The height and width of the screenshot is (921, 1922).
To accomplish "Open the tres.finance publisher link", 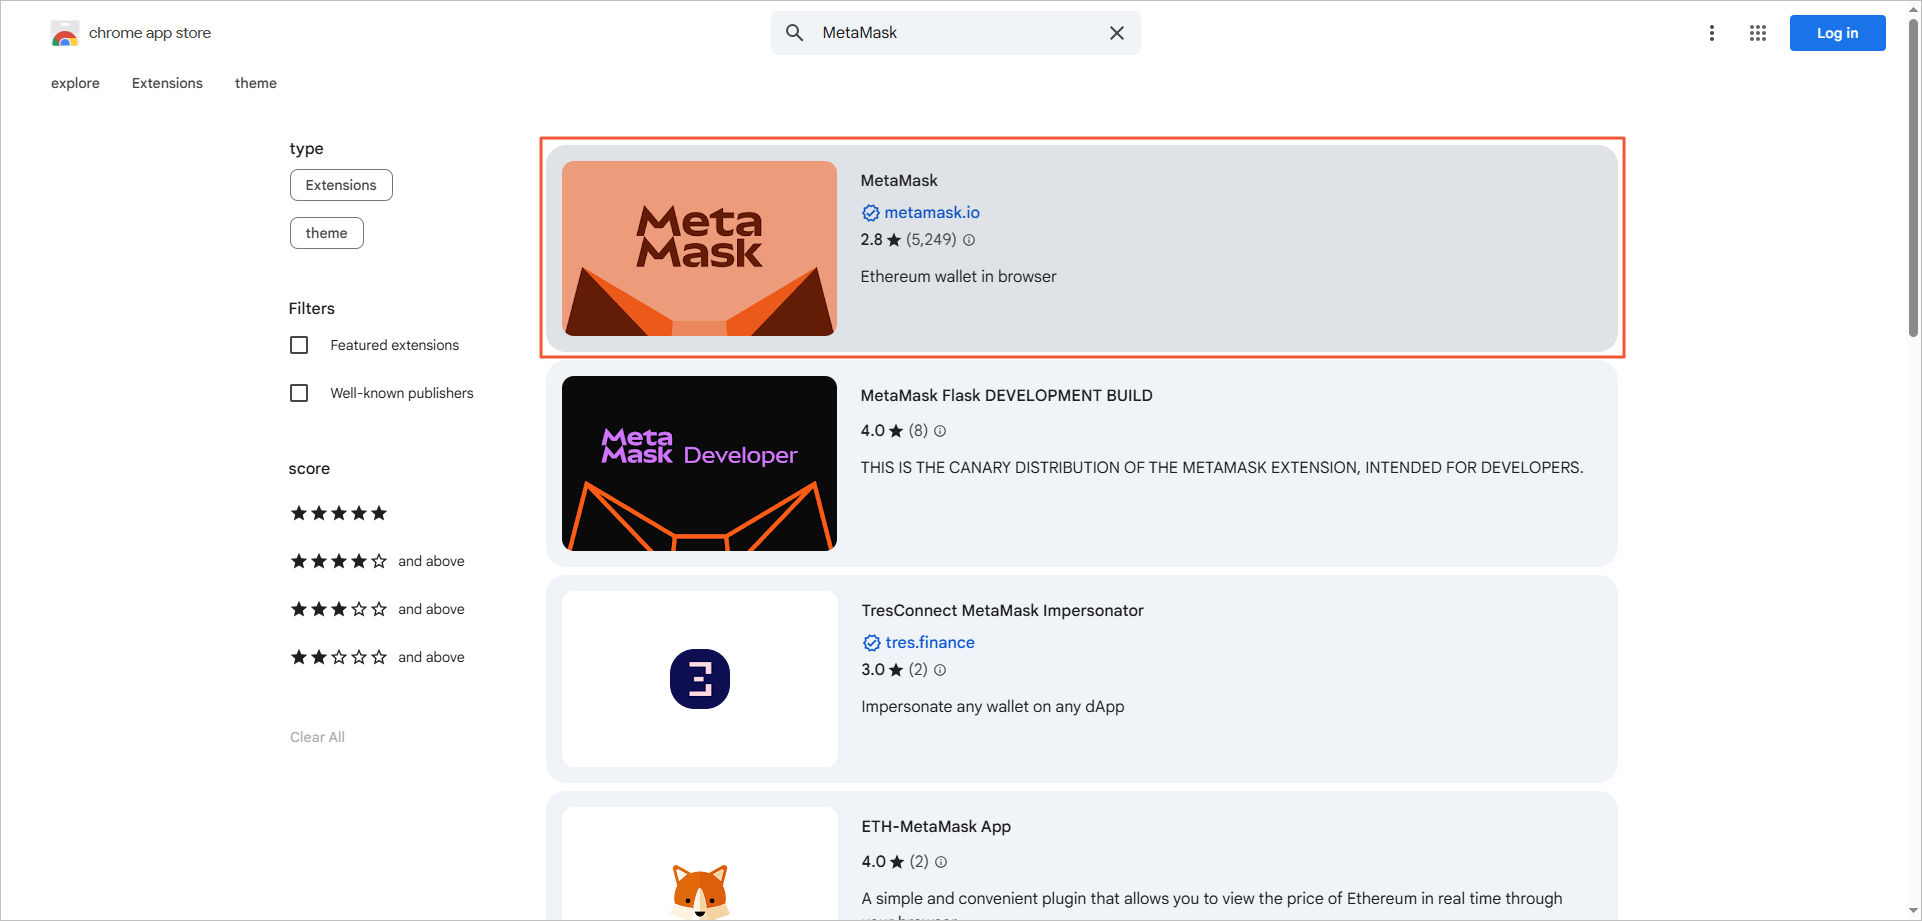I will 930,642.
